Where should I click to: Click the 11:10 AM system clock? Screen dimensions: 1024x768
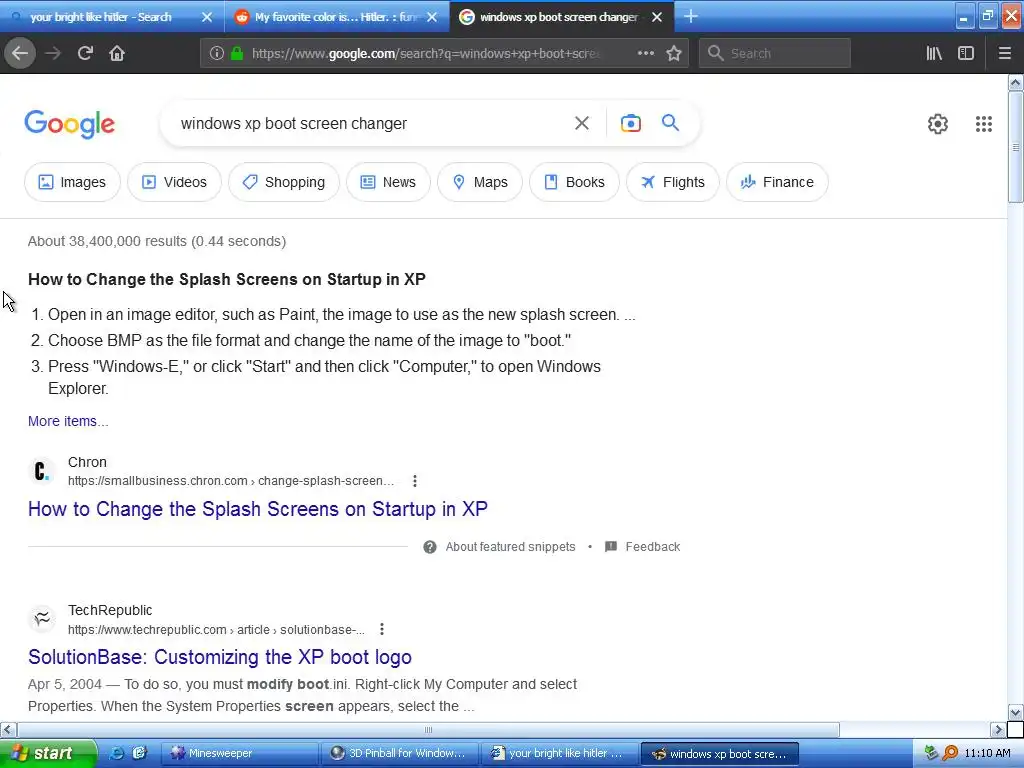(987, 753)
